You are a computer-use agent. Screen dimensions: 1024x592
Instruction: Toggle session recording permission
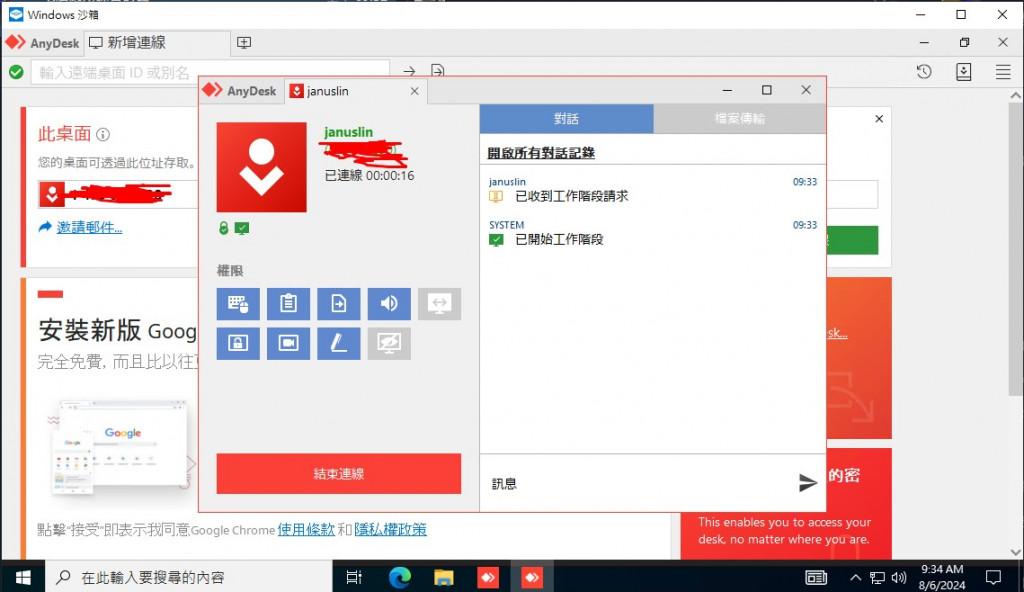288,343
